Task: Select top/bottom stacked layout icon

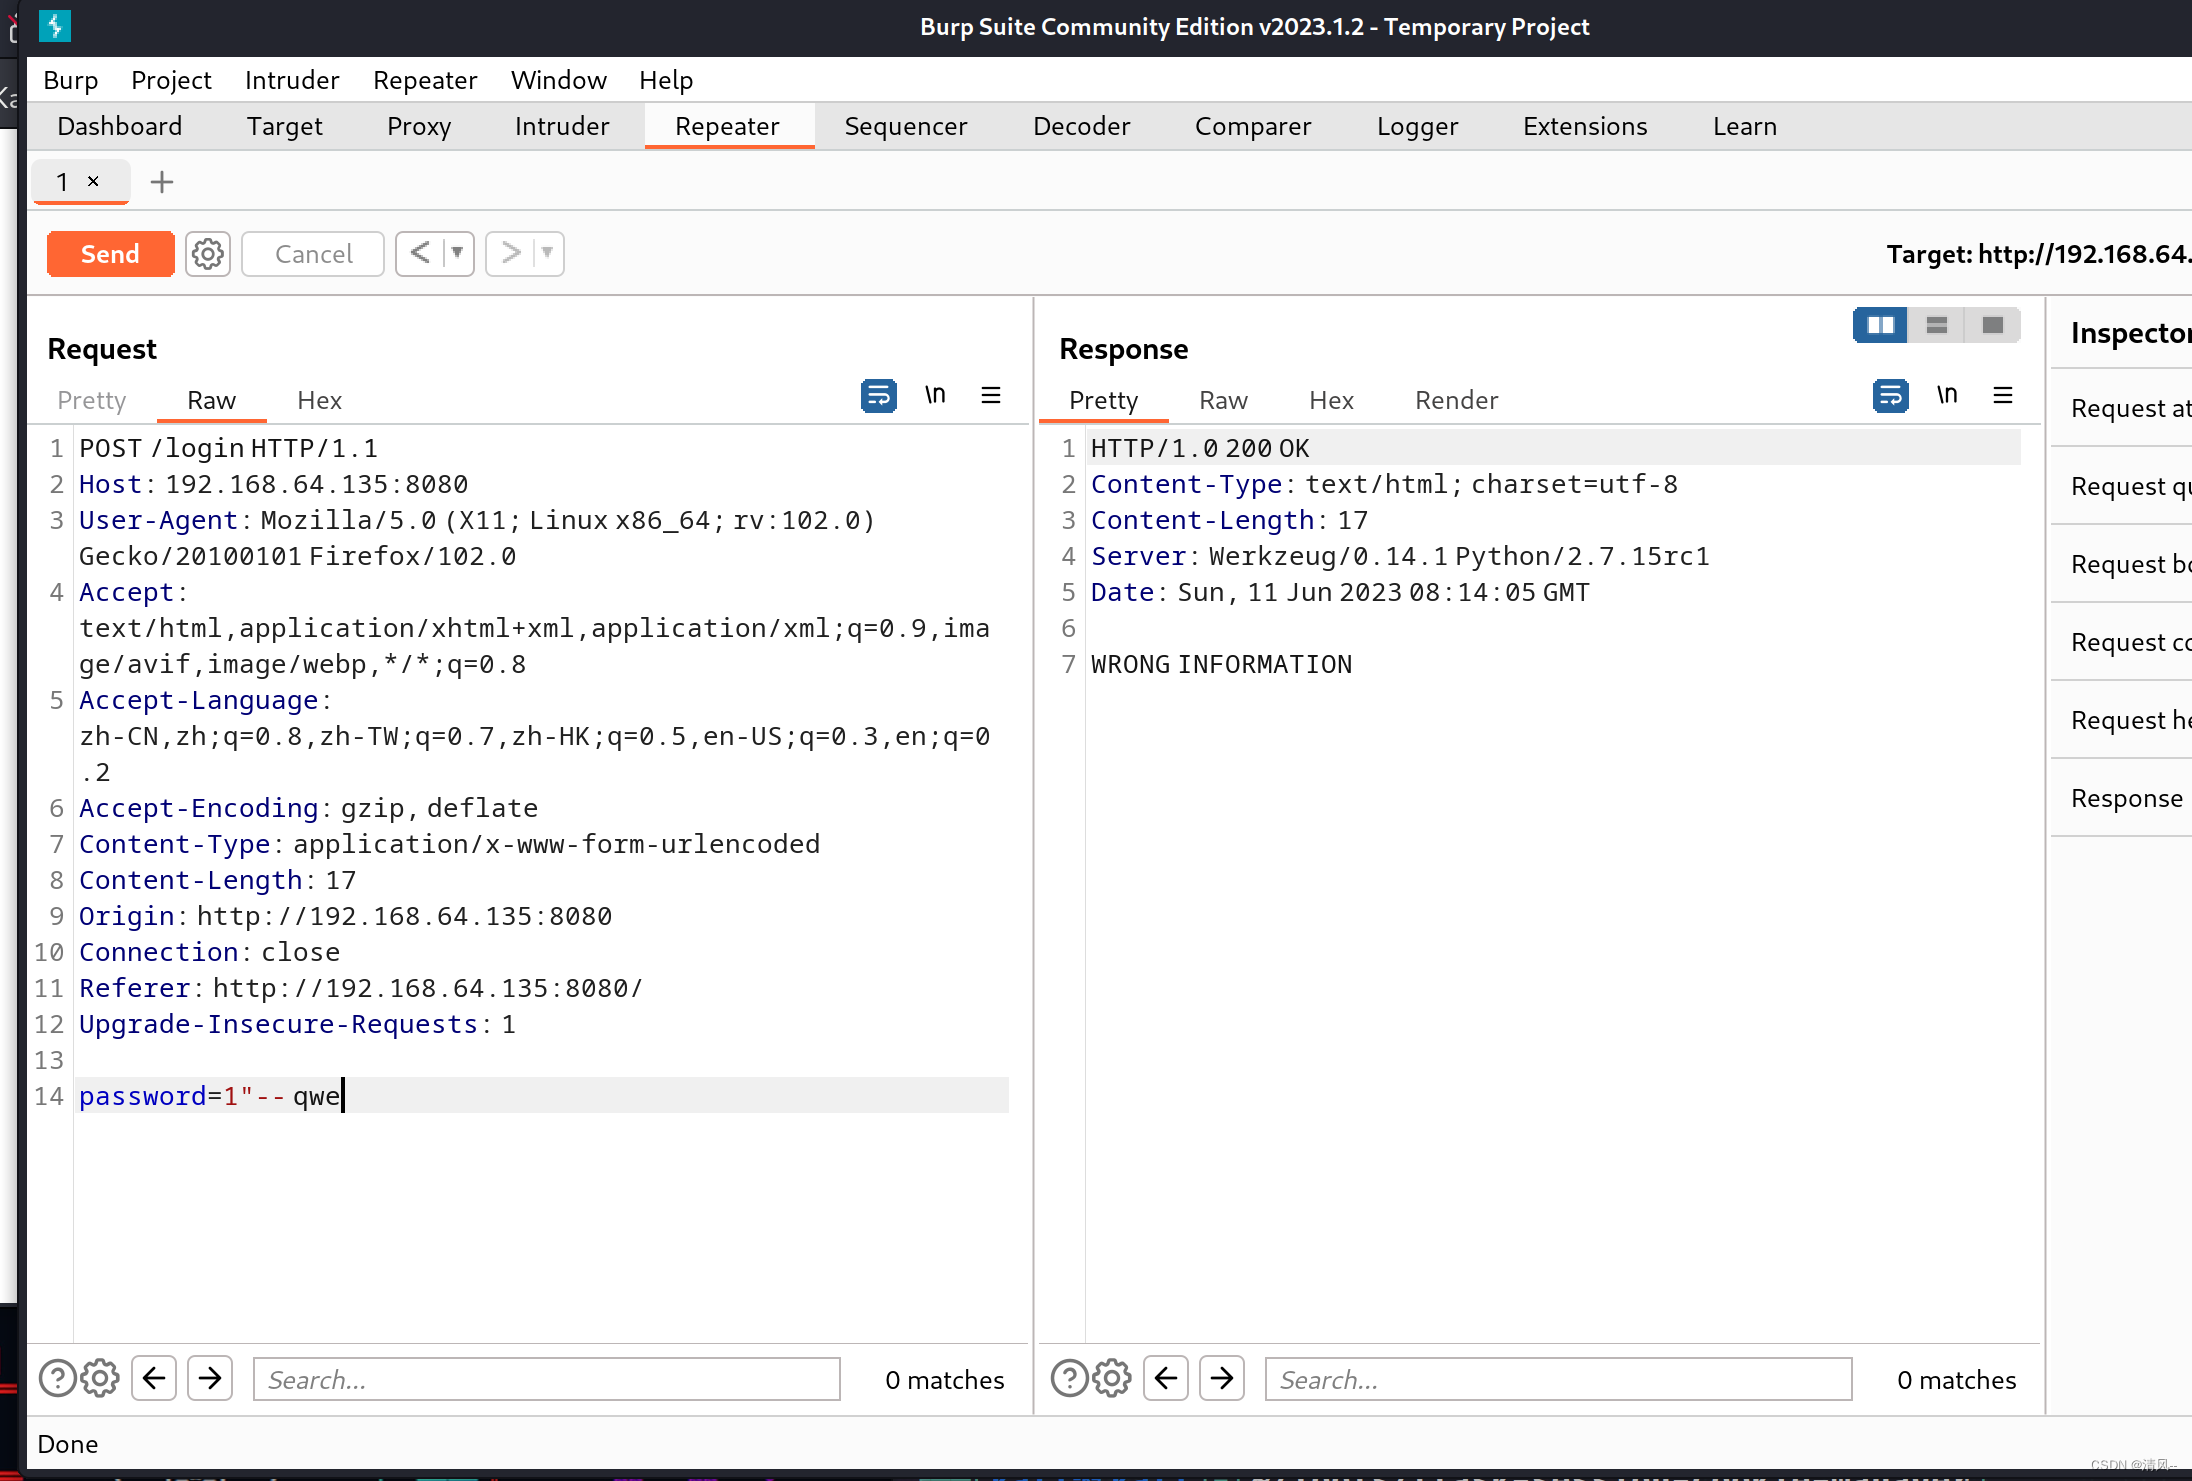Action: 1937,325
